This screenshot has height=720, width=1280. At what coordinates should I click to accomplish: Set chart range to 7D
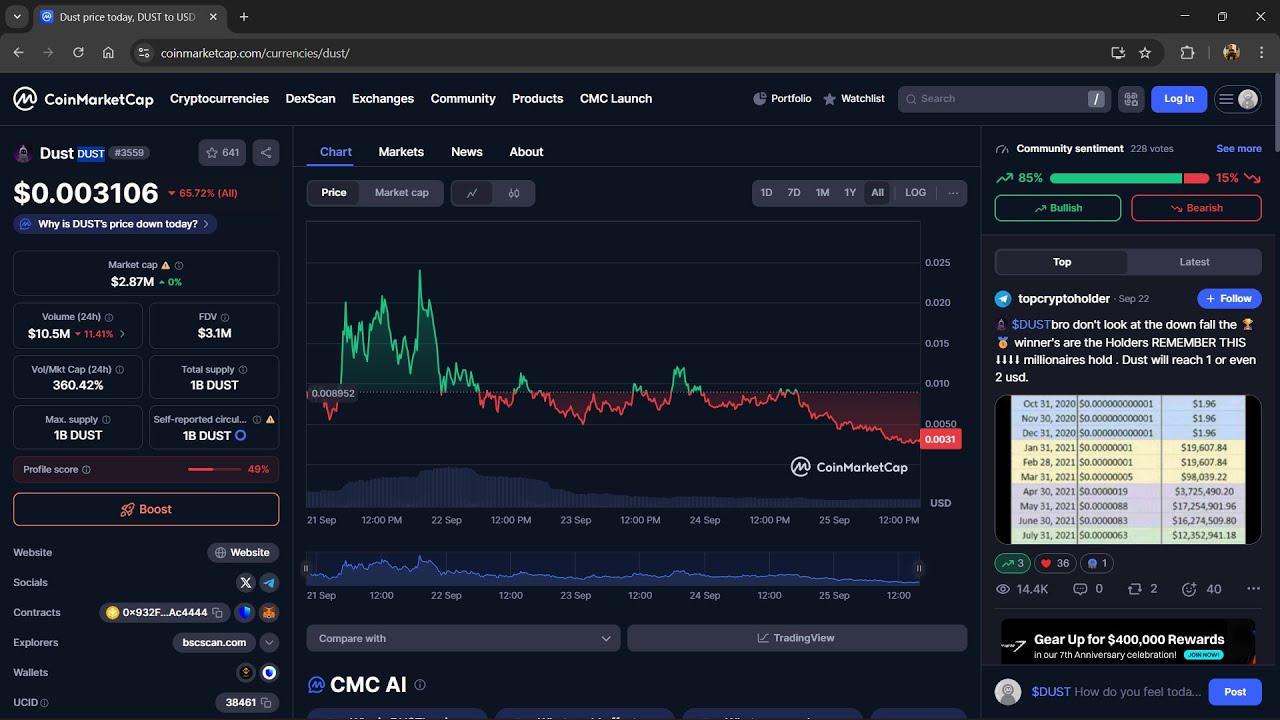click(x=794, y=193)
